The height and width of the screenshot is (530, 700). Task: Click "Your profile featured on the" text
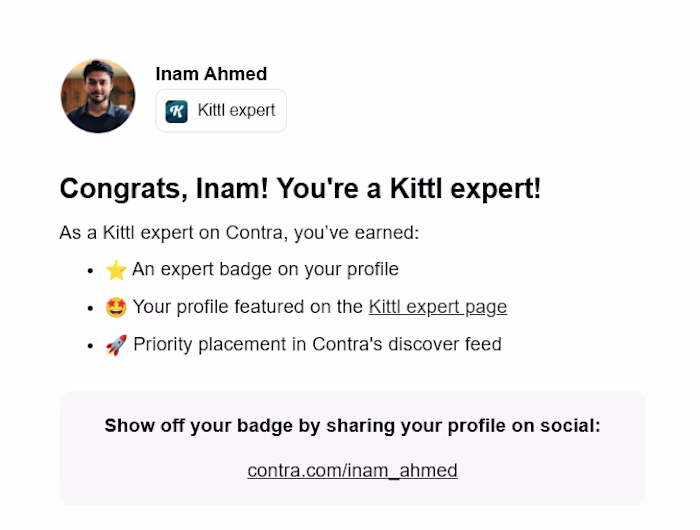point(248,307)
